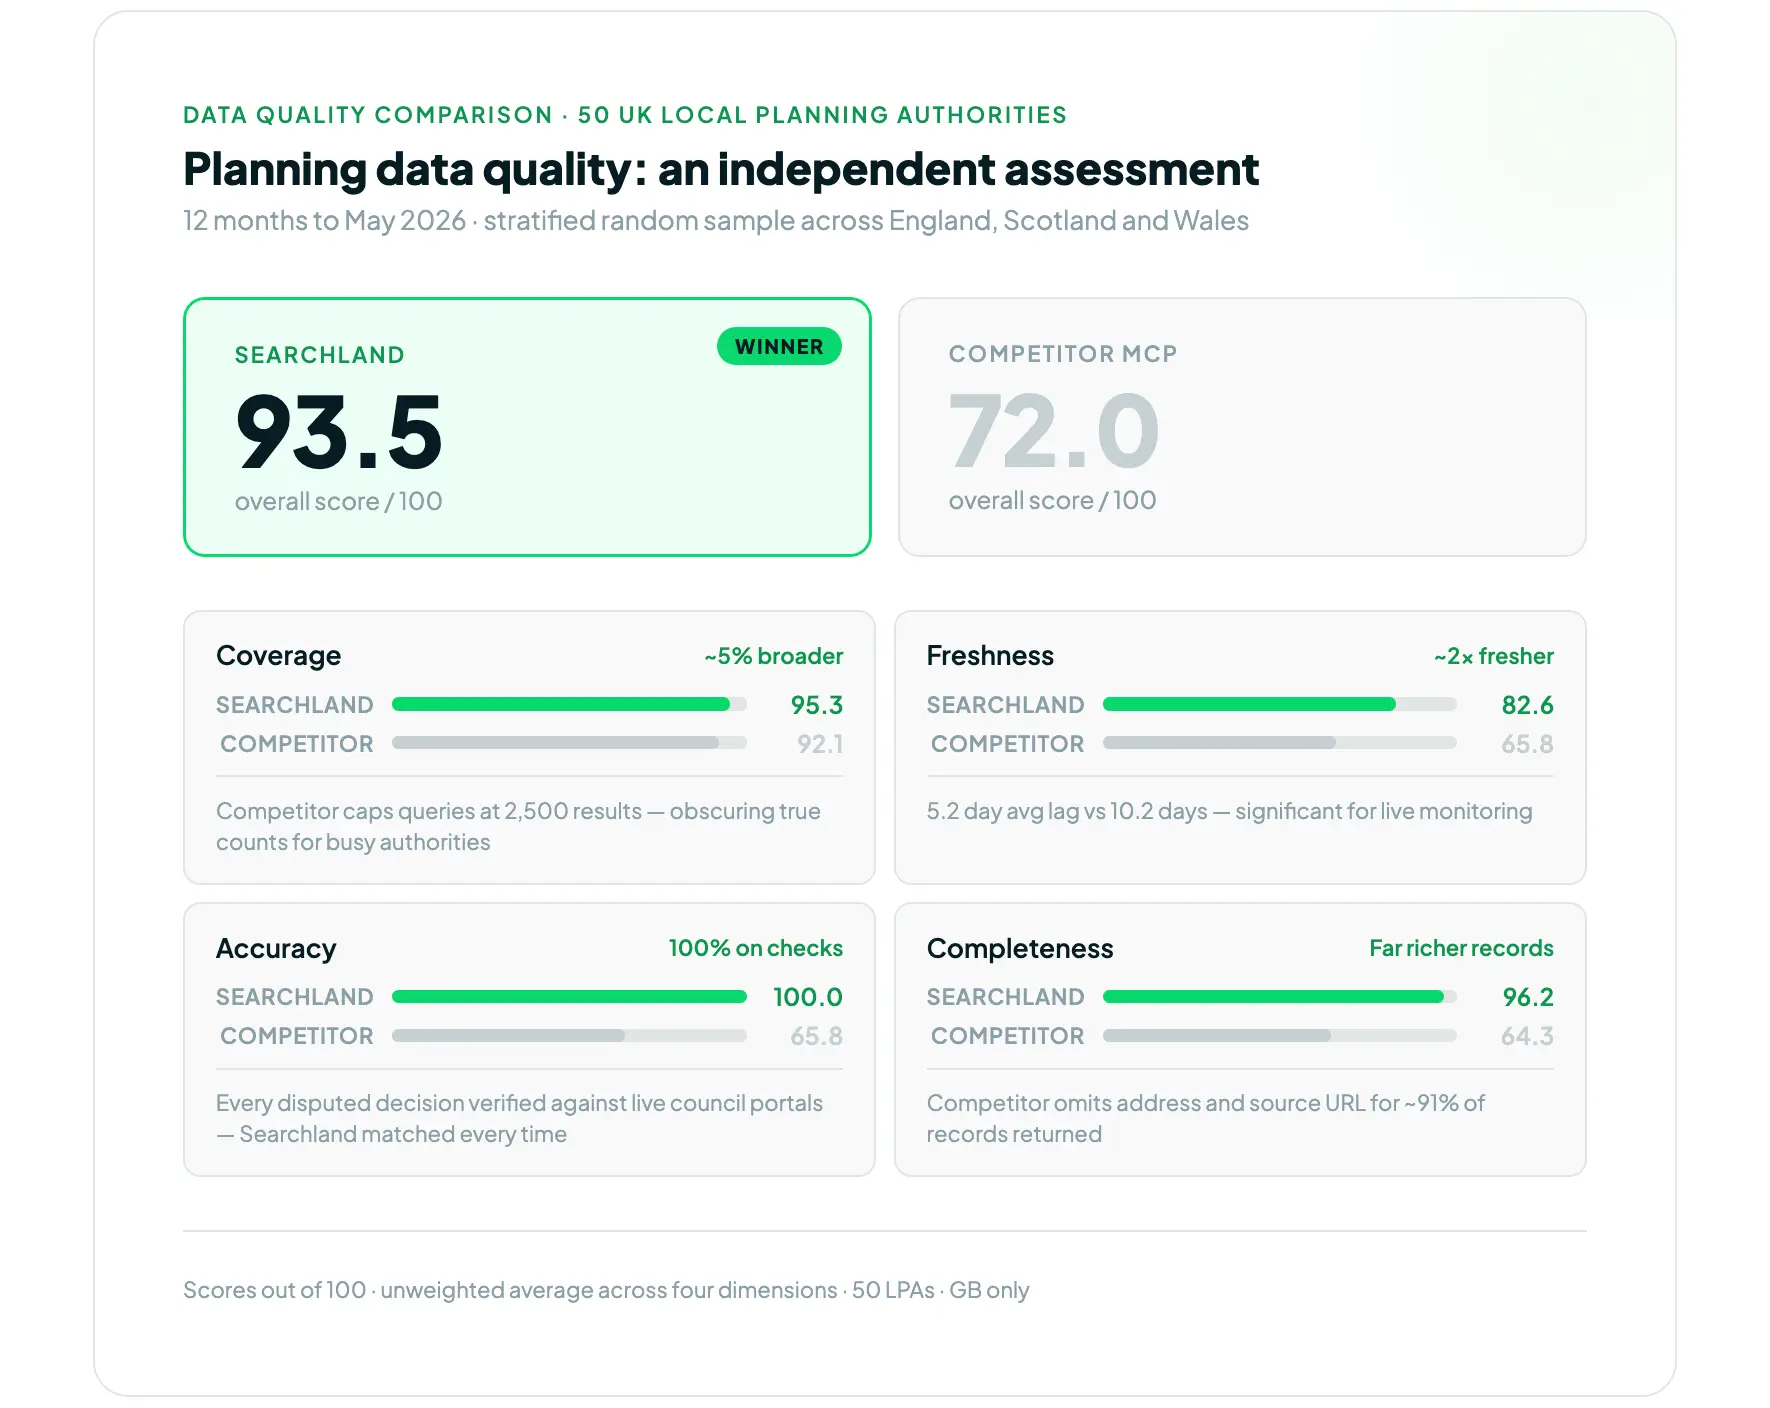This screenshot has width=1770, height=1408.
Task: Click the SEARCHLAND card heading
Action: coord(320,355)
